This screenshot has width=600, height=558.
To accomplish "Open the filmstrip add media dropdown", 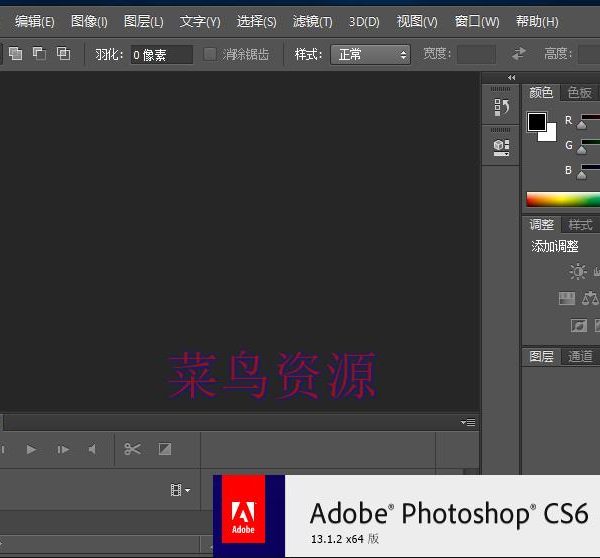I will click(x=180, y=490).
